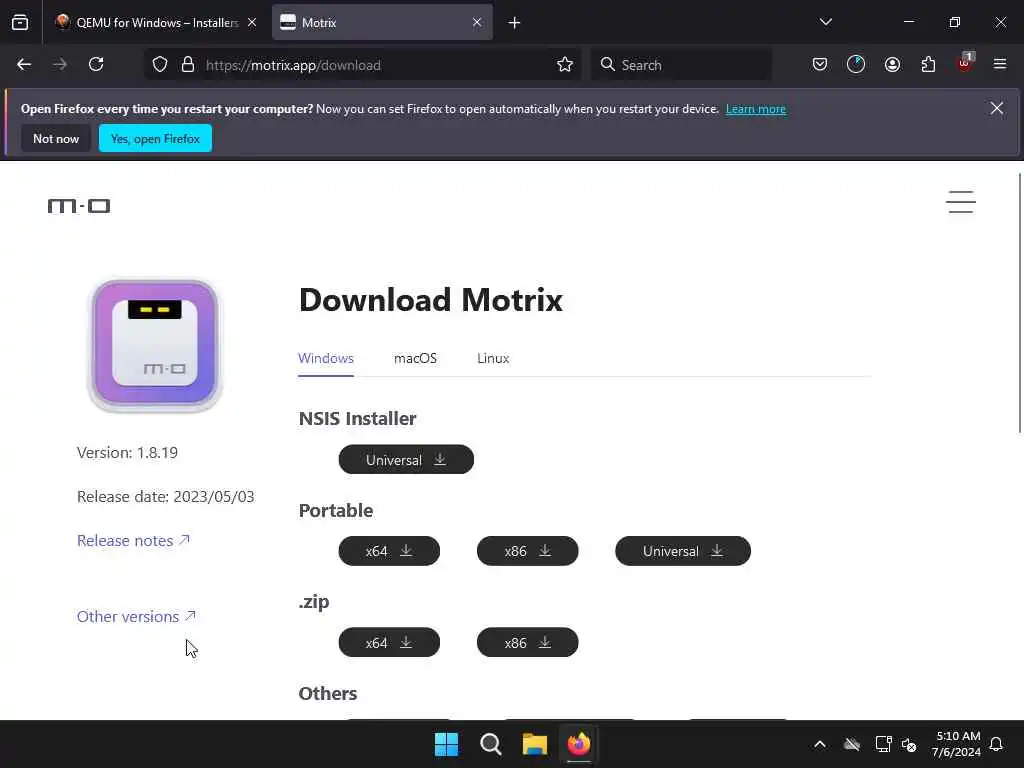The width and height of the screenshot is (1024, 768).
Task: Open the Firefox application menu
Action: tap(1000, 65)
